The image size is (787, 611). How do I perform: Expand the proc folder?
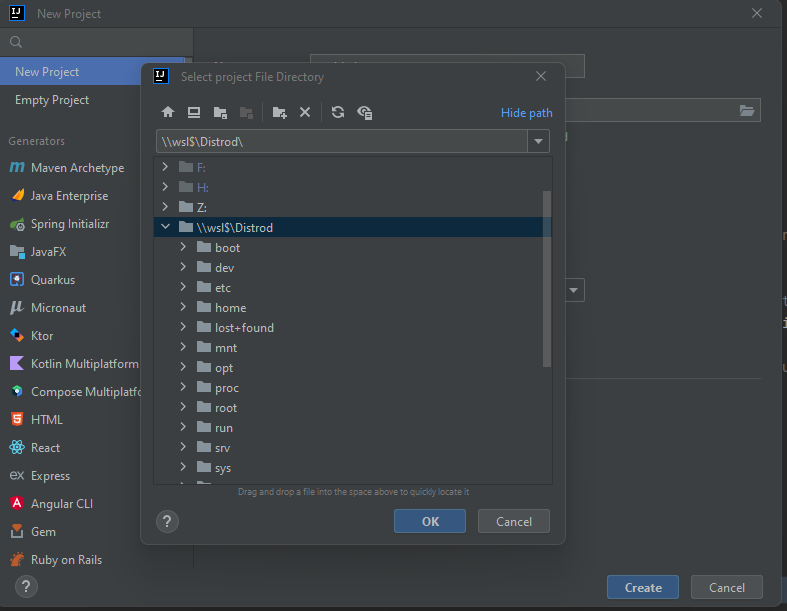click(x=183, y=388)
